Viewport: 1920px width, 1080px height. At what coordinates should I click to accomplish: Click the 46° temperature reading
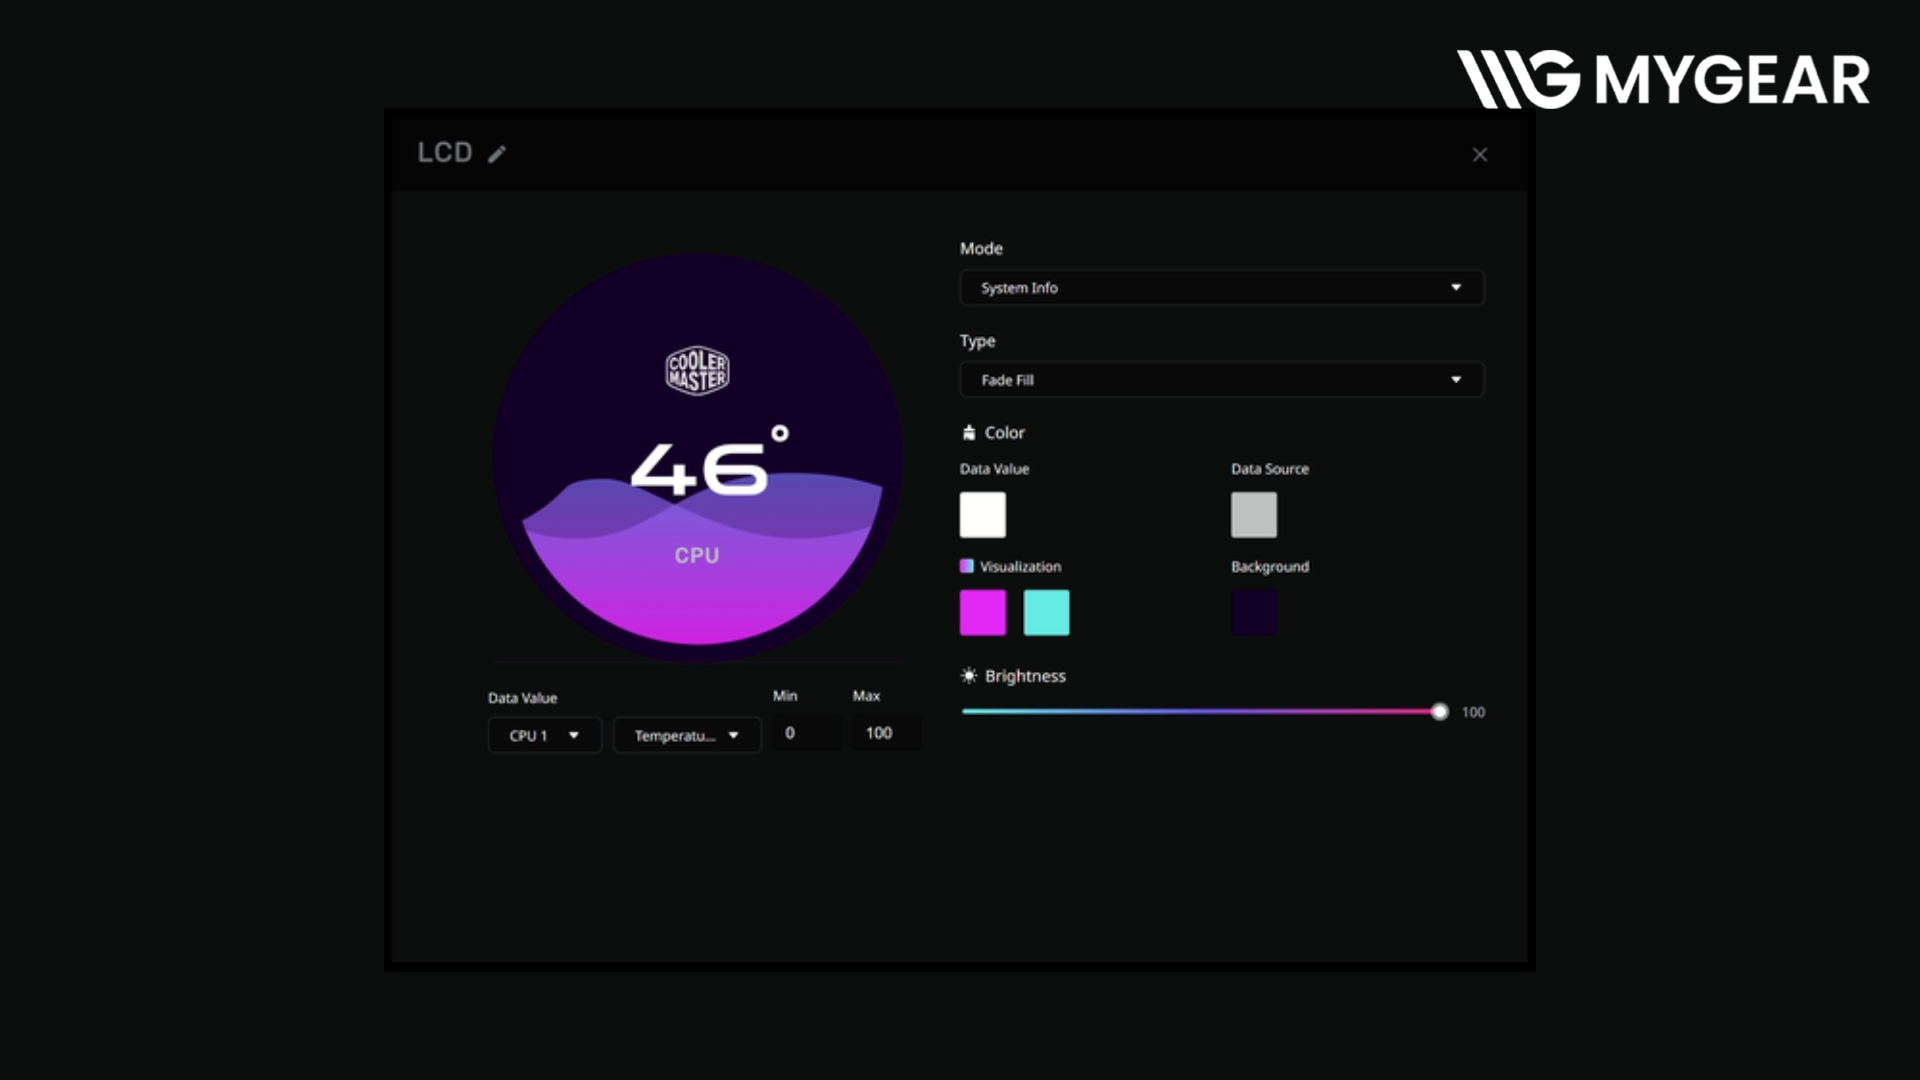point(708,462)
